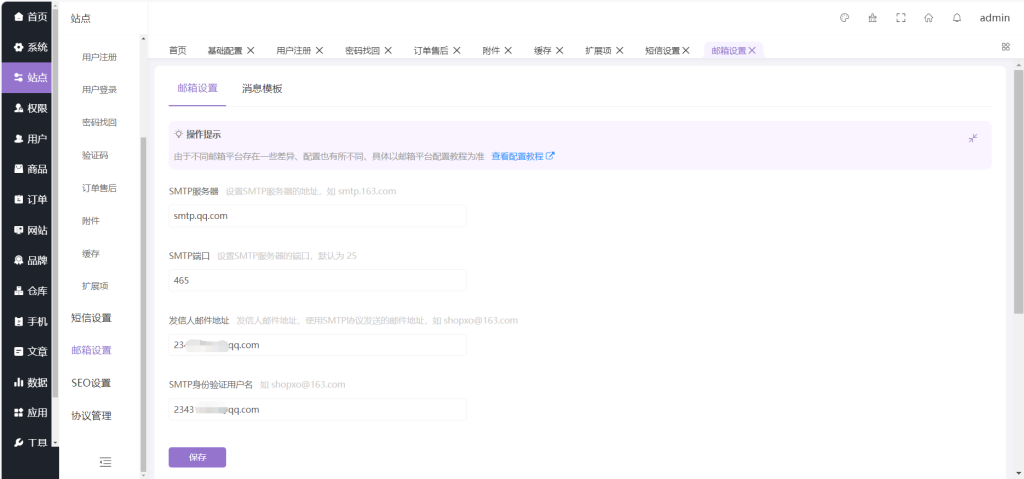Click the SMTP身份验证用户名 input field

pyautogui.click(x=317, y=410)
